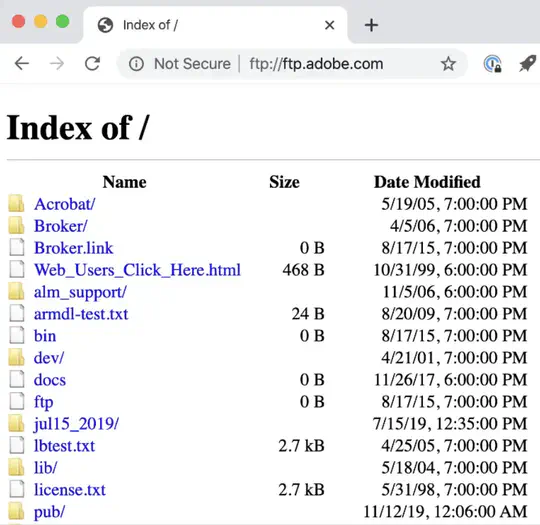
Task: Open lbtest.txt file link
Action: click(x=64, y=446)
